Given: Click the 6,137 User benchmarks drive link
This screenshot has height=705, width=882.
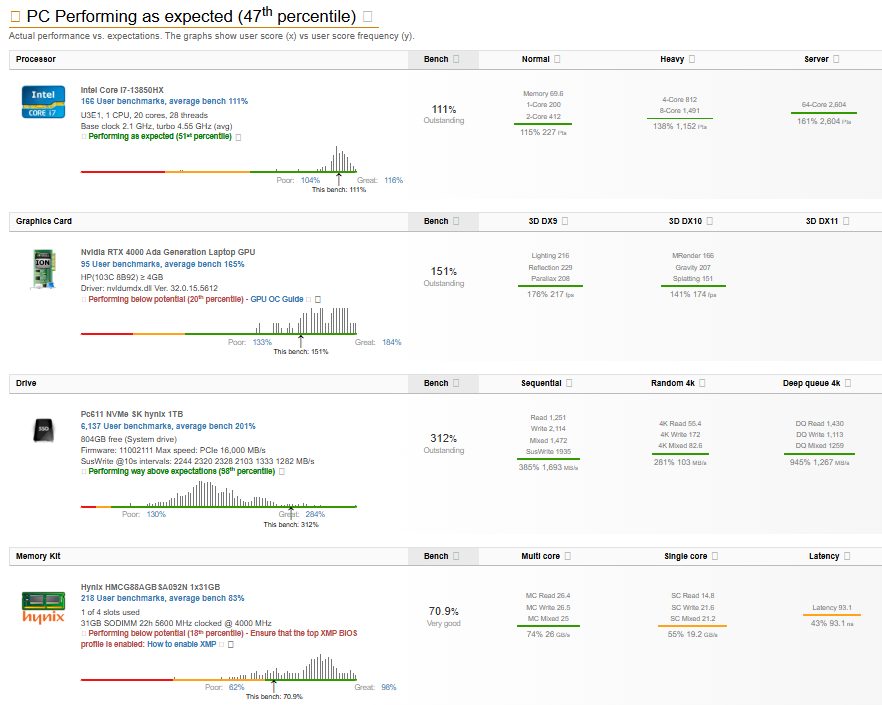Looking at the screenshot, I should click(168, 426).
